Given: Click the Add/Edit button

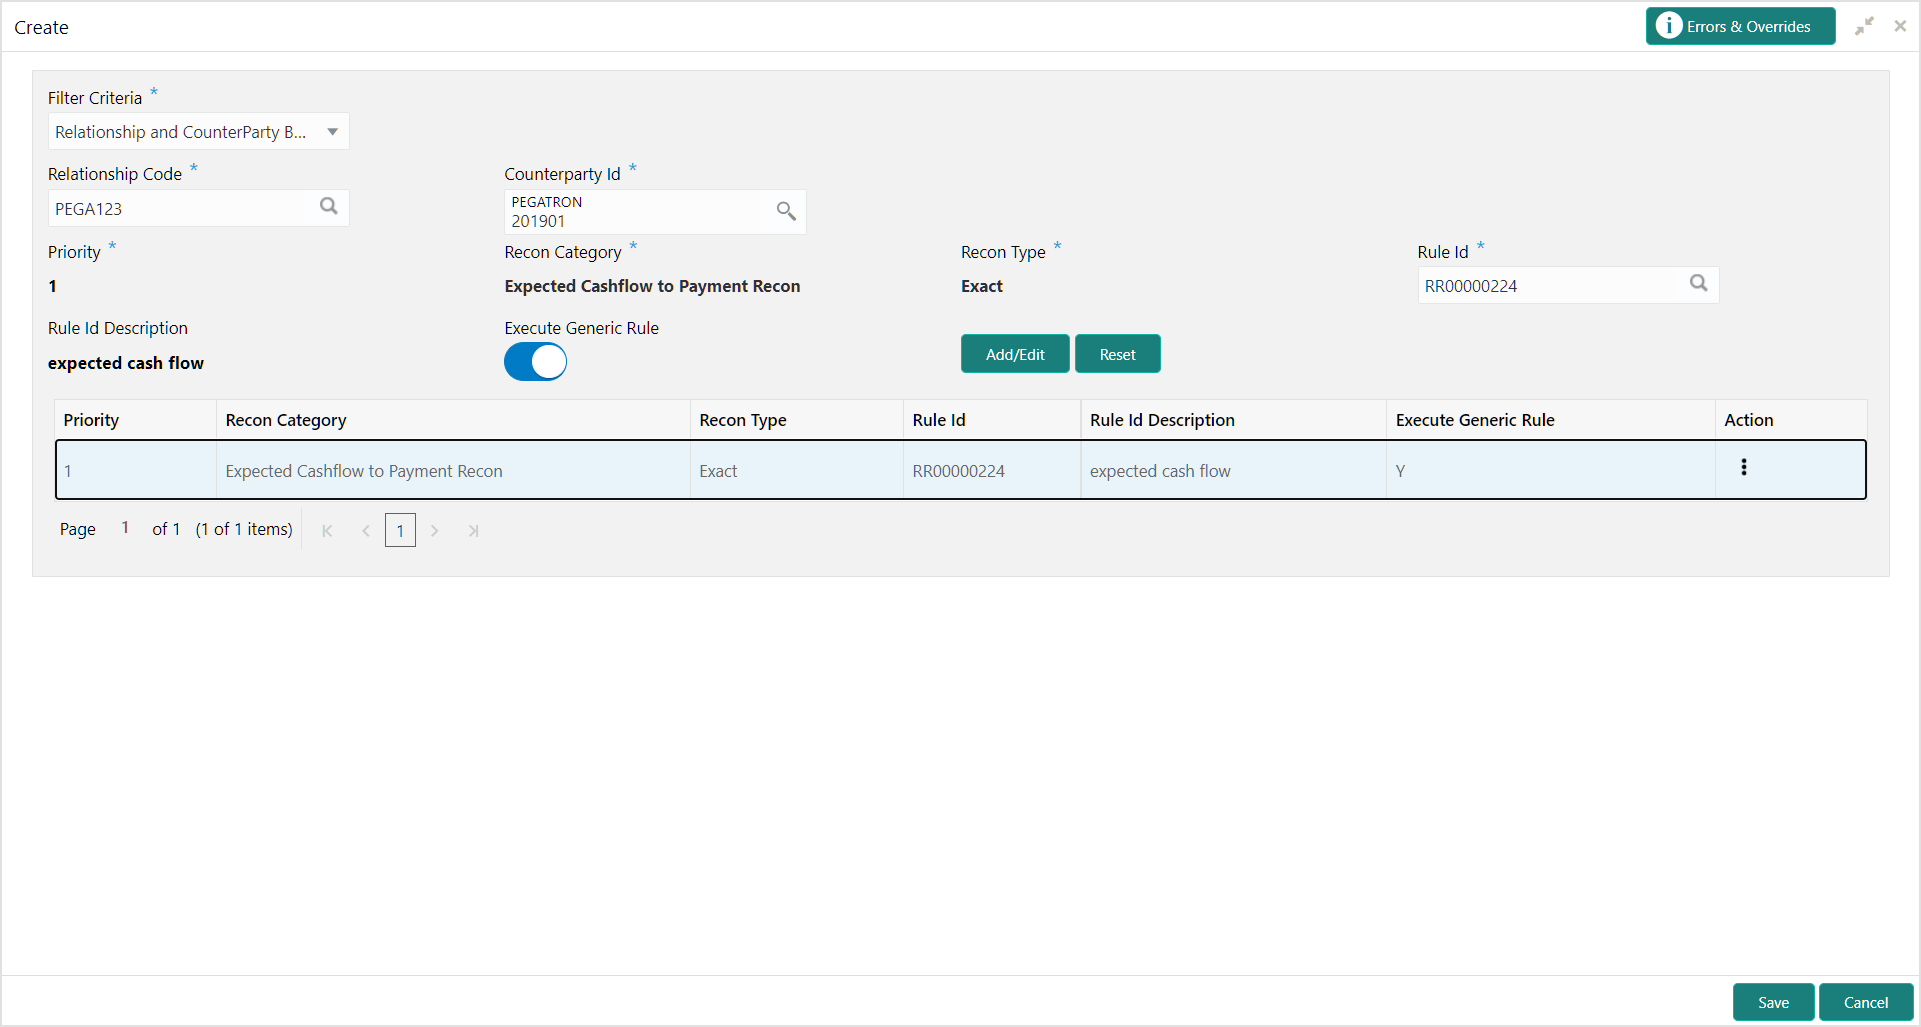Looking at the screenshot, I should tap(1015, 354).
